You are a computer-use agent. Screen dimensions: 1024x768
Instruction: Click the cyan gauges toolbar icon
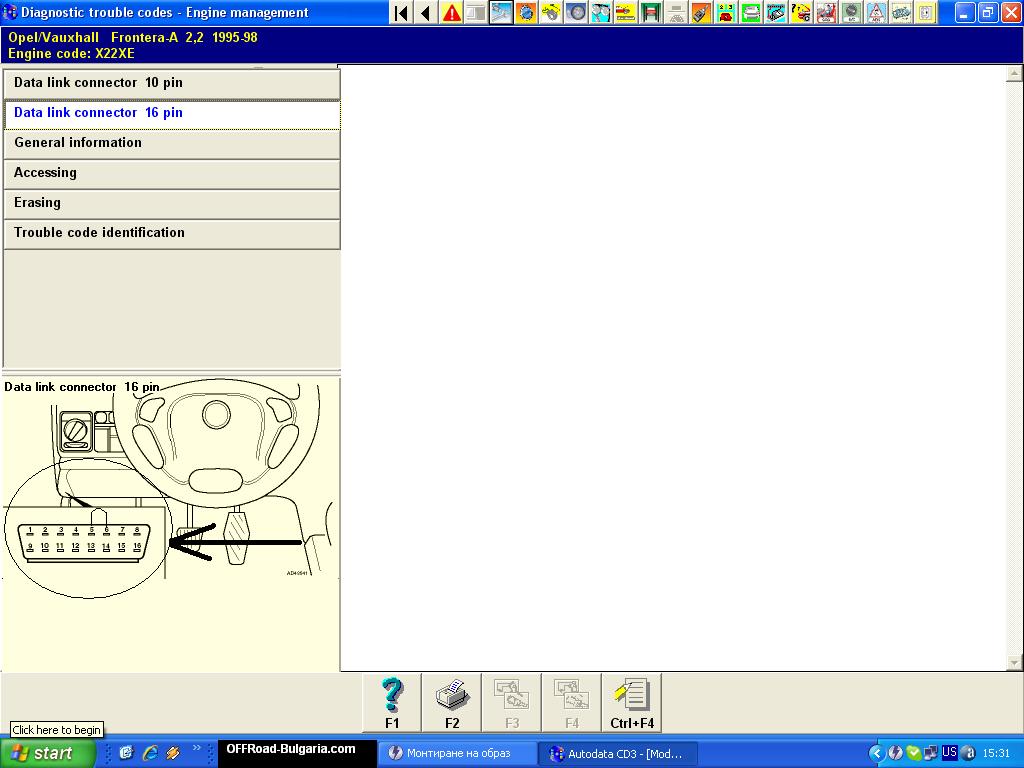point(600,12)
